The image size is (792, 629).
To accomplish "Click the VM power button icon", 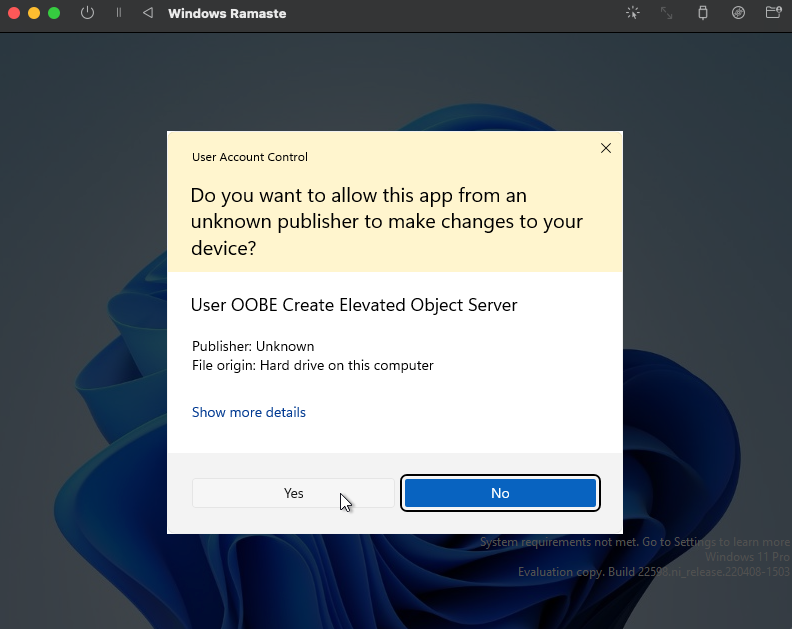I will [87, 13].
